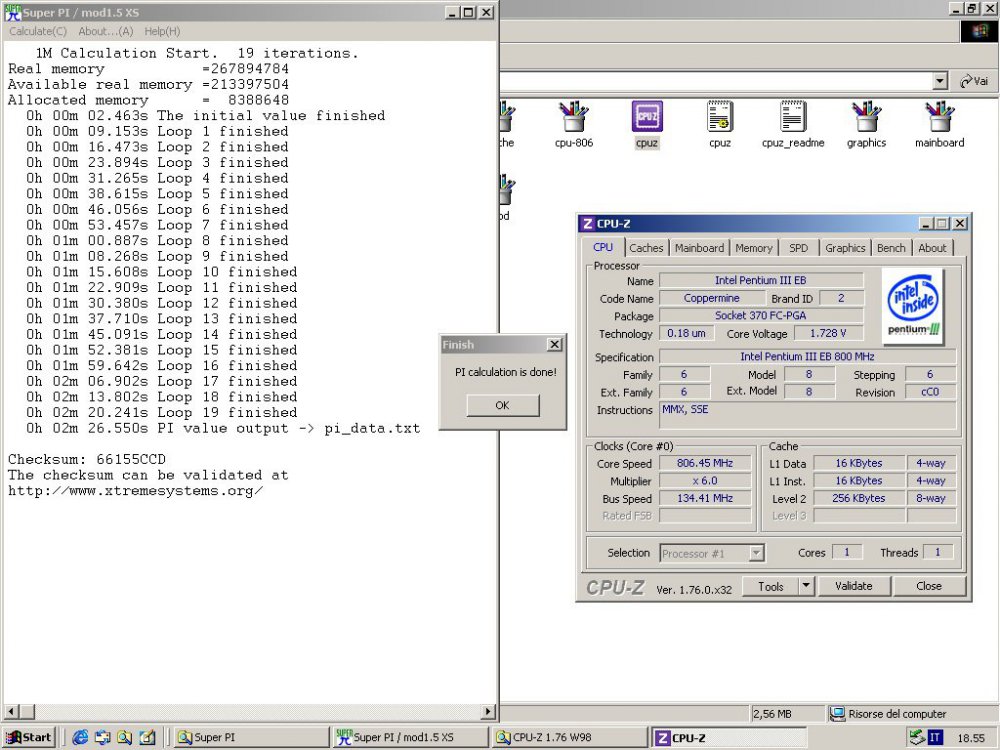
Task: Open the mainboard desktop icon
Action: pyautogui.click(x=939, y=120)
